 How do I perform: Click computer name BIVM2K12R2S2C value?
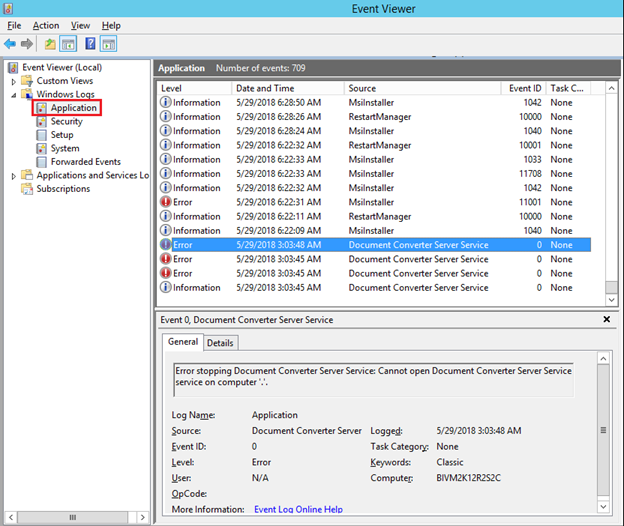pos(468,478)
